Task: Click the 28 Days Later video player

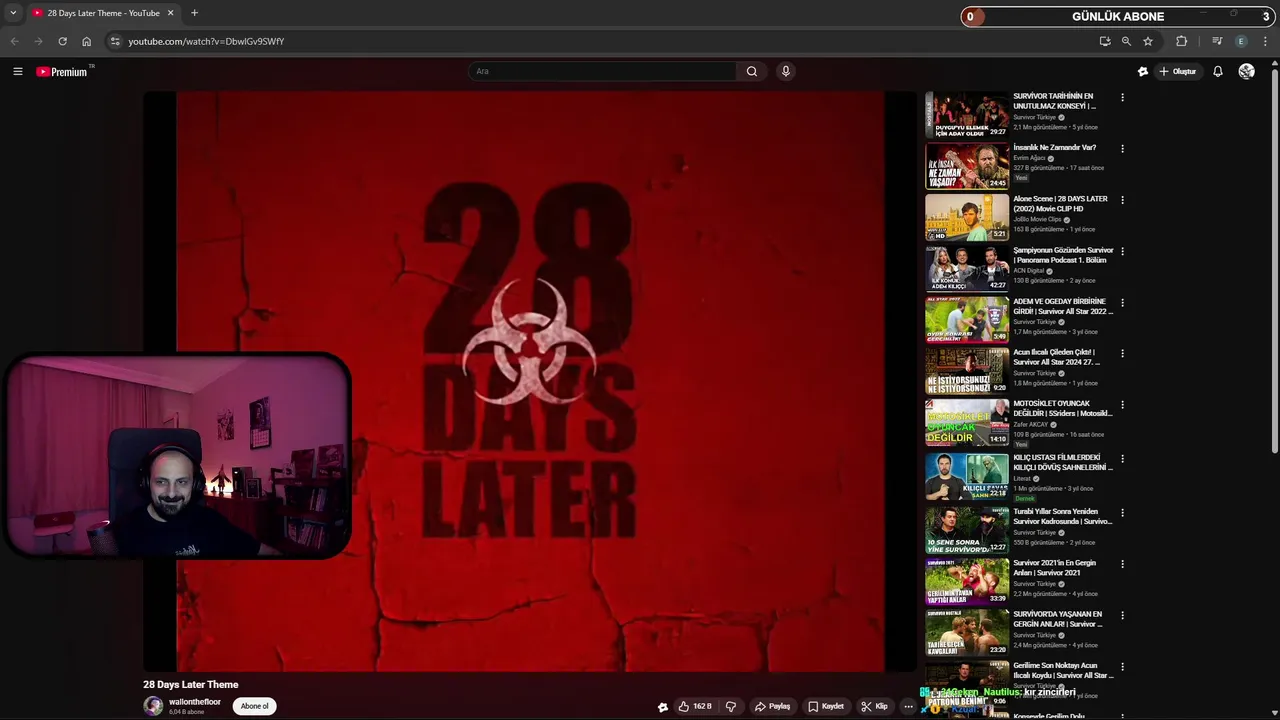Action: pyautogui.click(x=530, y=381)
